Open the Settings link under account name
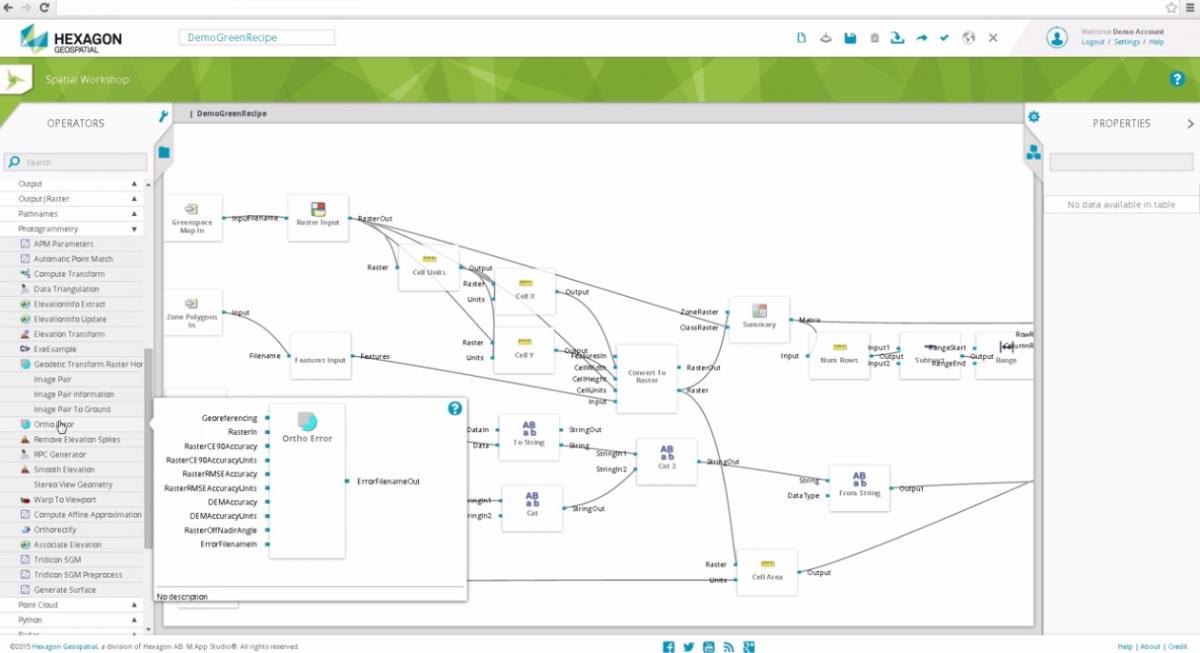This screenshot has width=1200, height=653. (x=1127, y=42)
